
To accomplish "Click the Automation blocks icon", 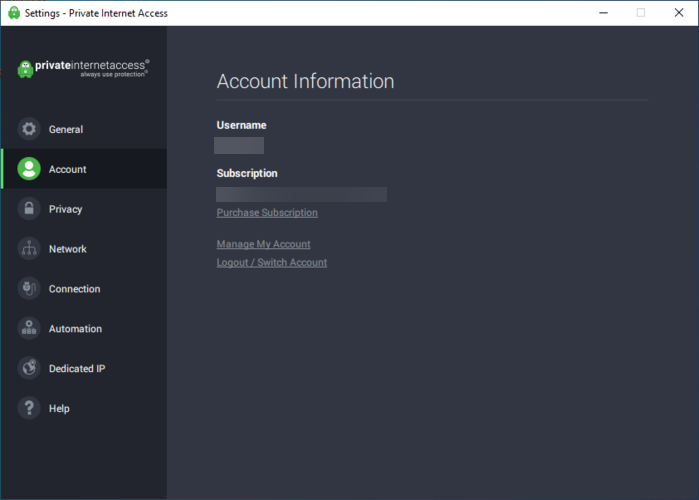I will point(29,328).
